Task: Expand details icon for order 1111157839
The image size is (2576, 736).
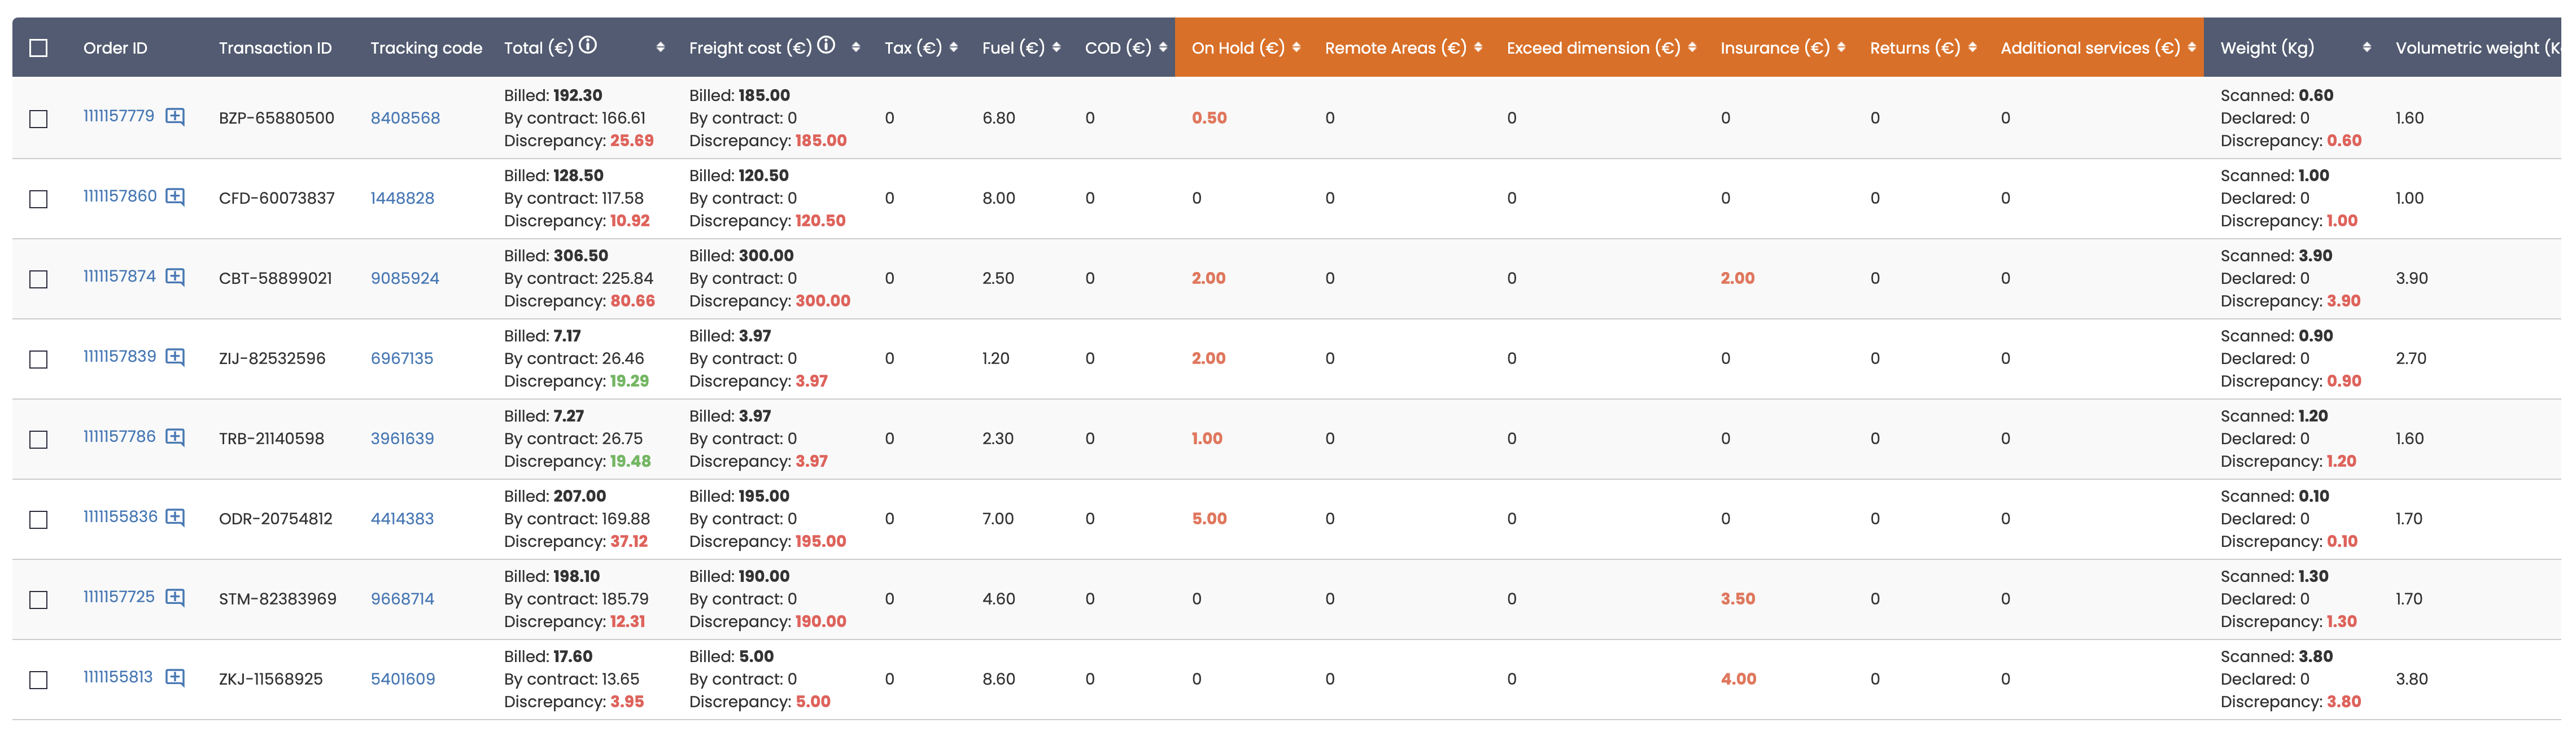Action: (175, 356)
